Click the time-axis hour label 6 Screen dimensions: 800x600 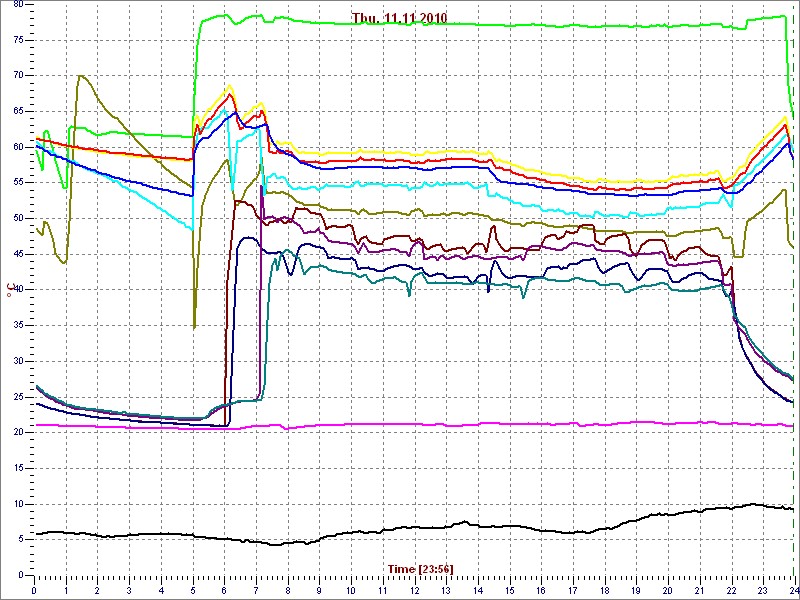tap(224, 591)
